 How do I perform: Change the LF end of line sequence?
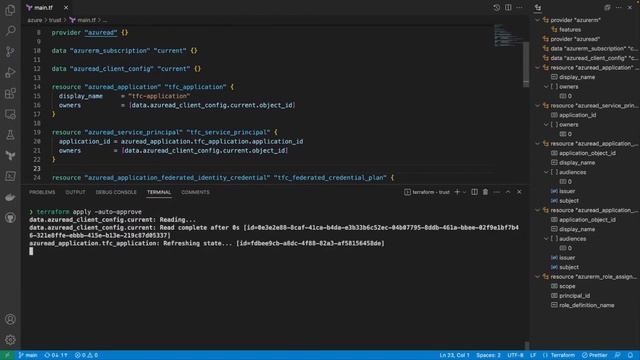533,355
